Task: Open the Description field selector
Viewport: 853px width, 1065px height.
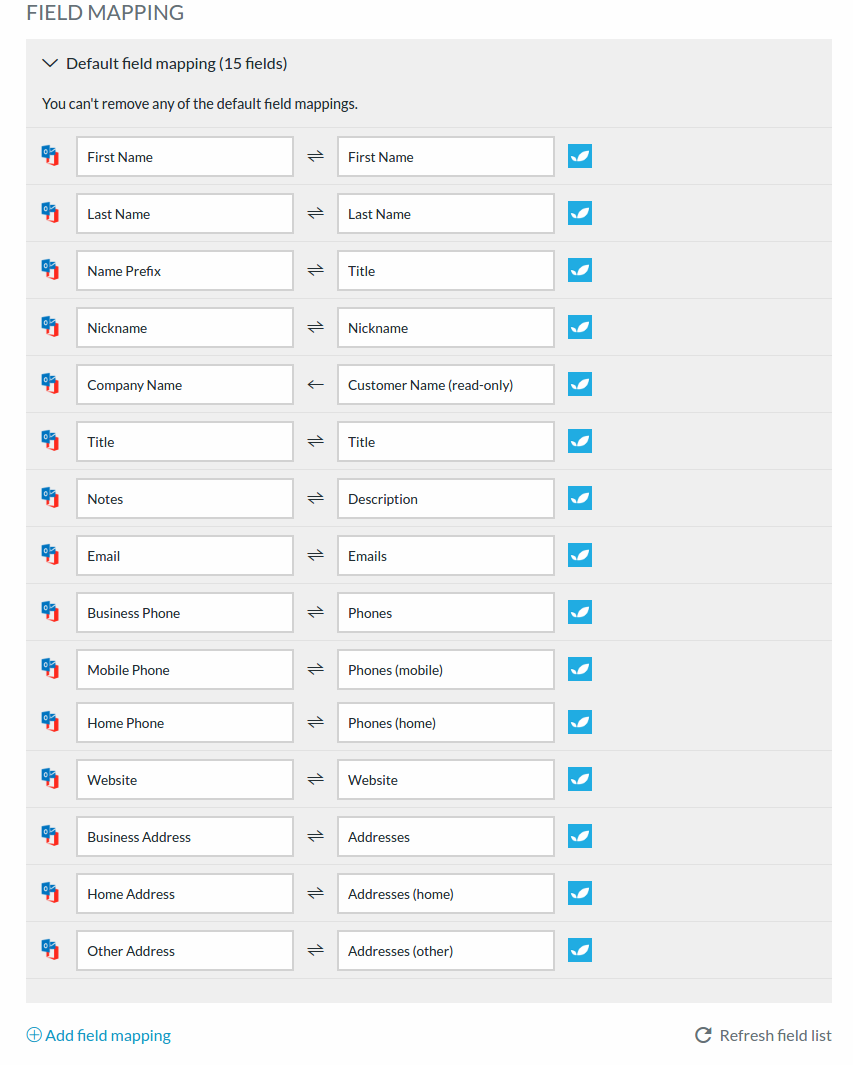Action: click(x=446, y=499)
